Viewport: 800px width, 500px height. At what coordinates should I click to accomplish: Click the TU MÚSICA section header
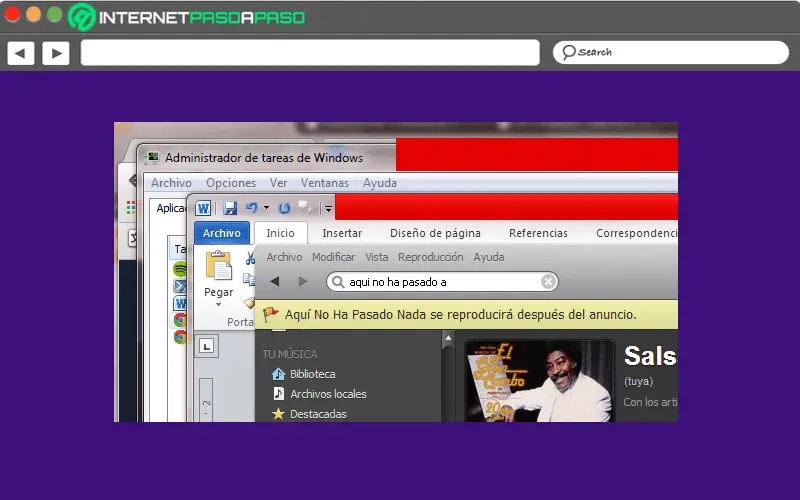pos(290,354)
